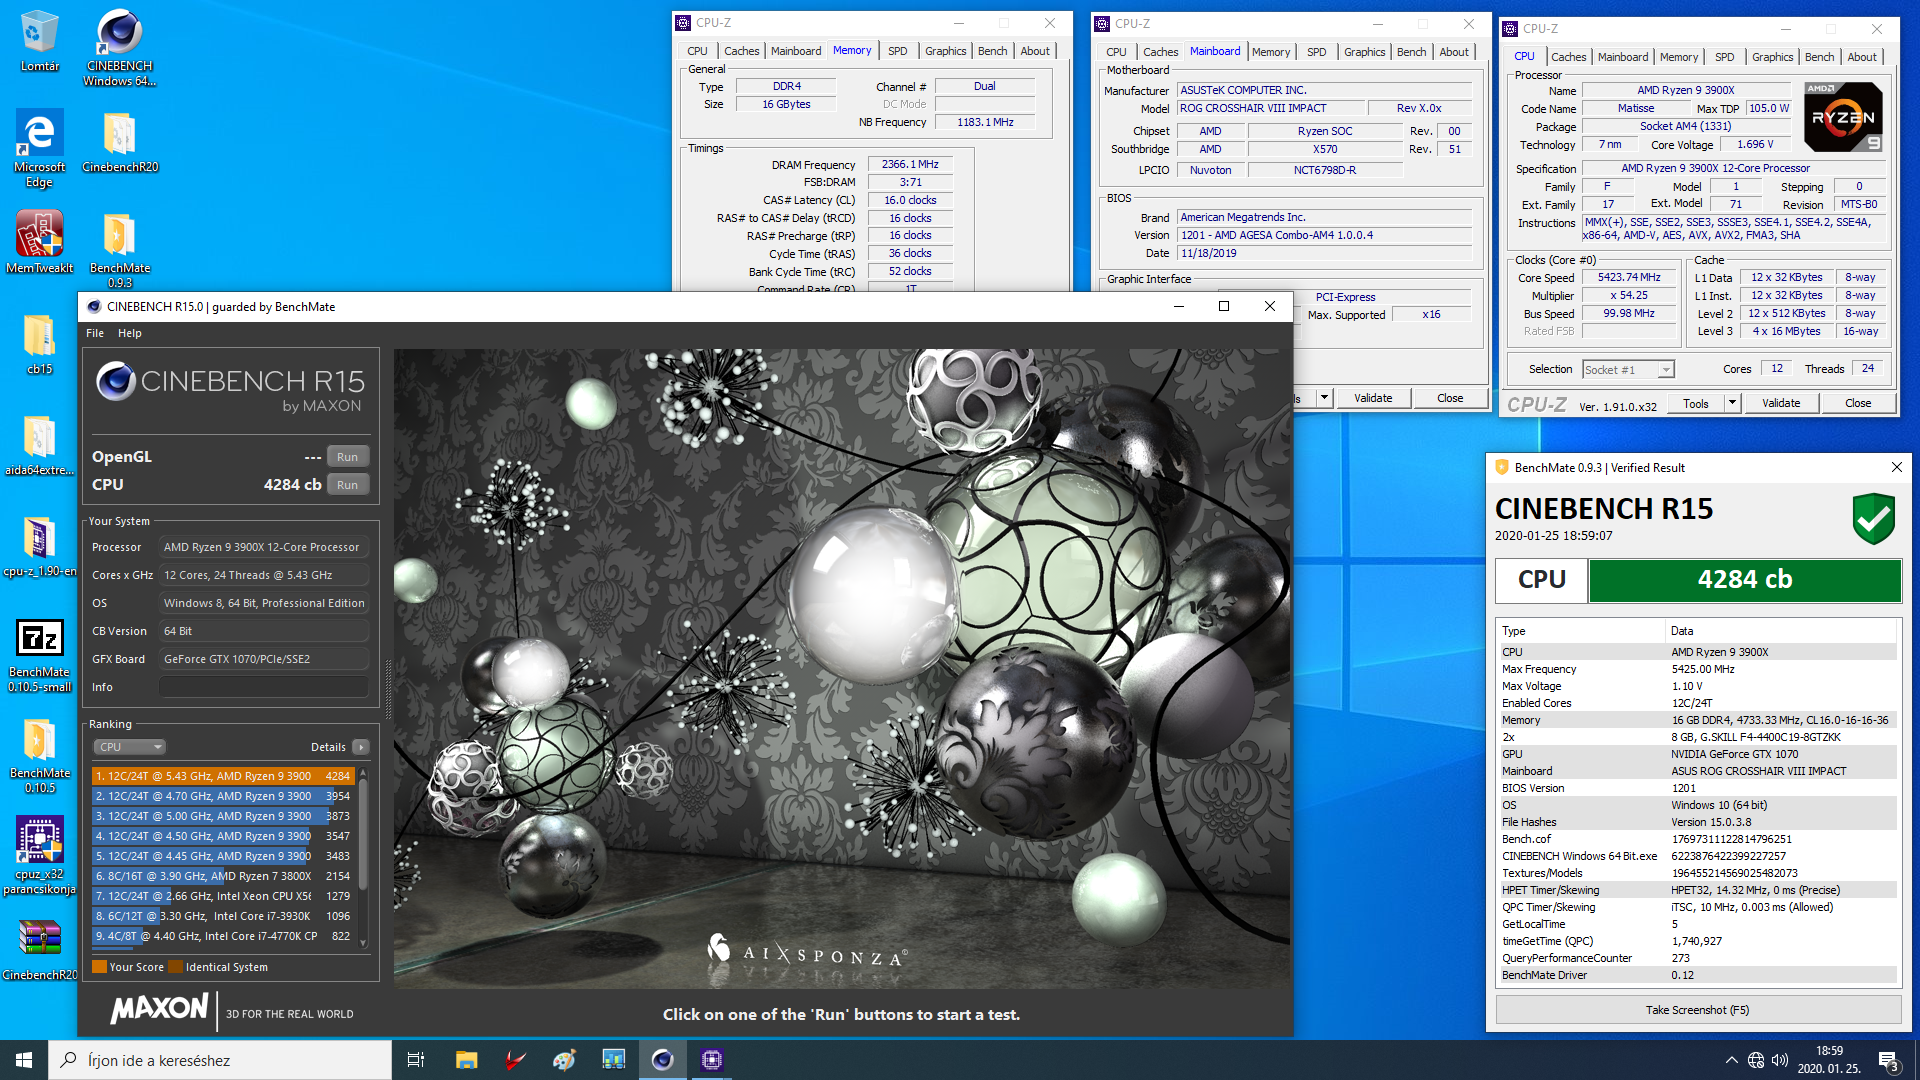Open the Microsoft Edge desktop icon

coord(39,148)
